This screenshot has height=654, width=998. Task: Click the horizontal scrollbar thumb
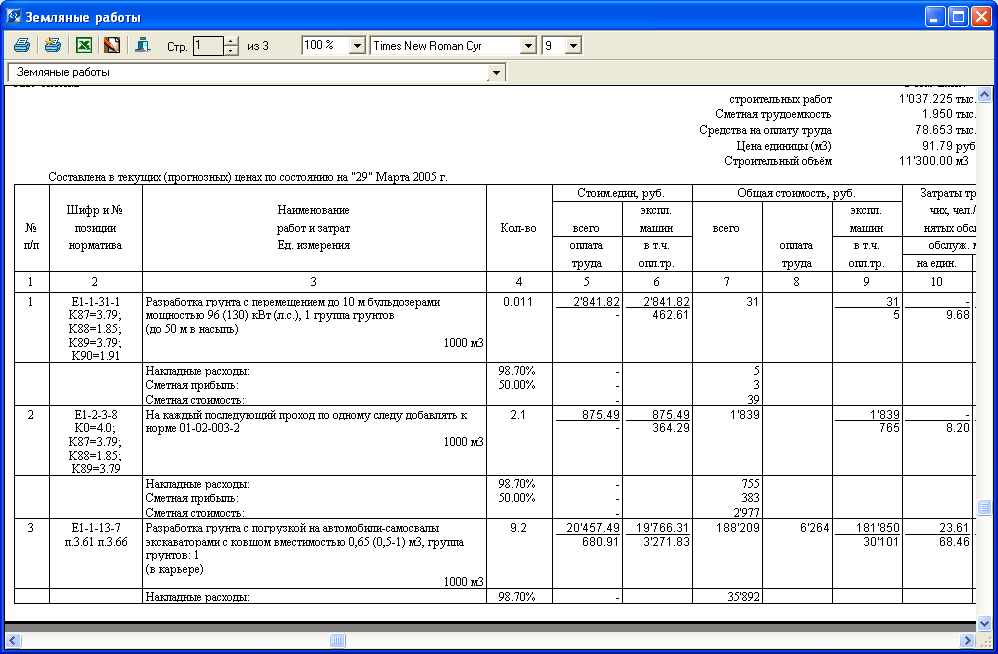[x=338, y=640]
